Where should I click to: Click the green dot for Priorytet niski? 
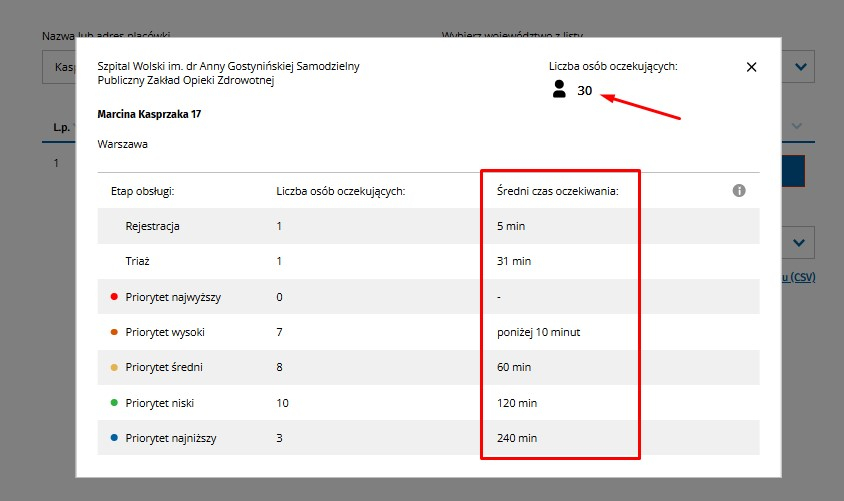pos(114,403)
